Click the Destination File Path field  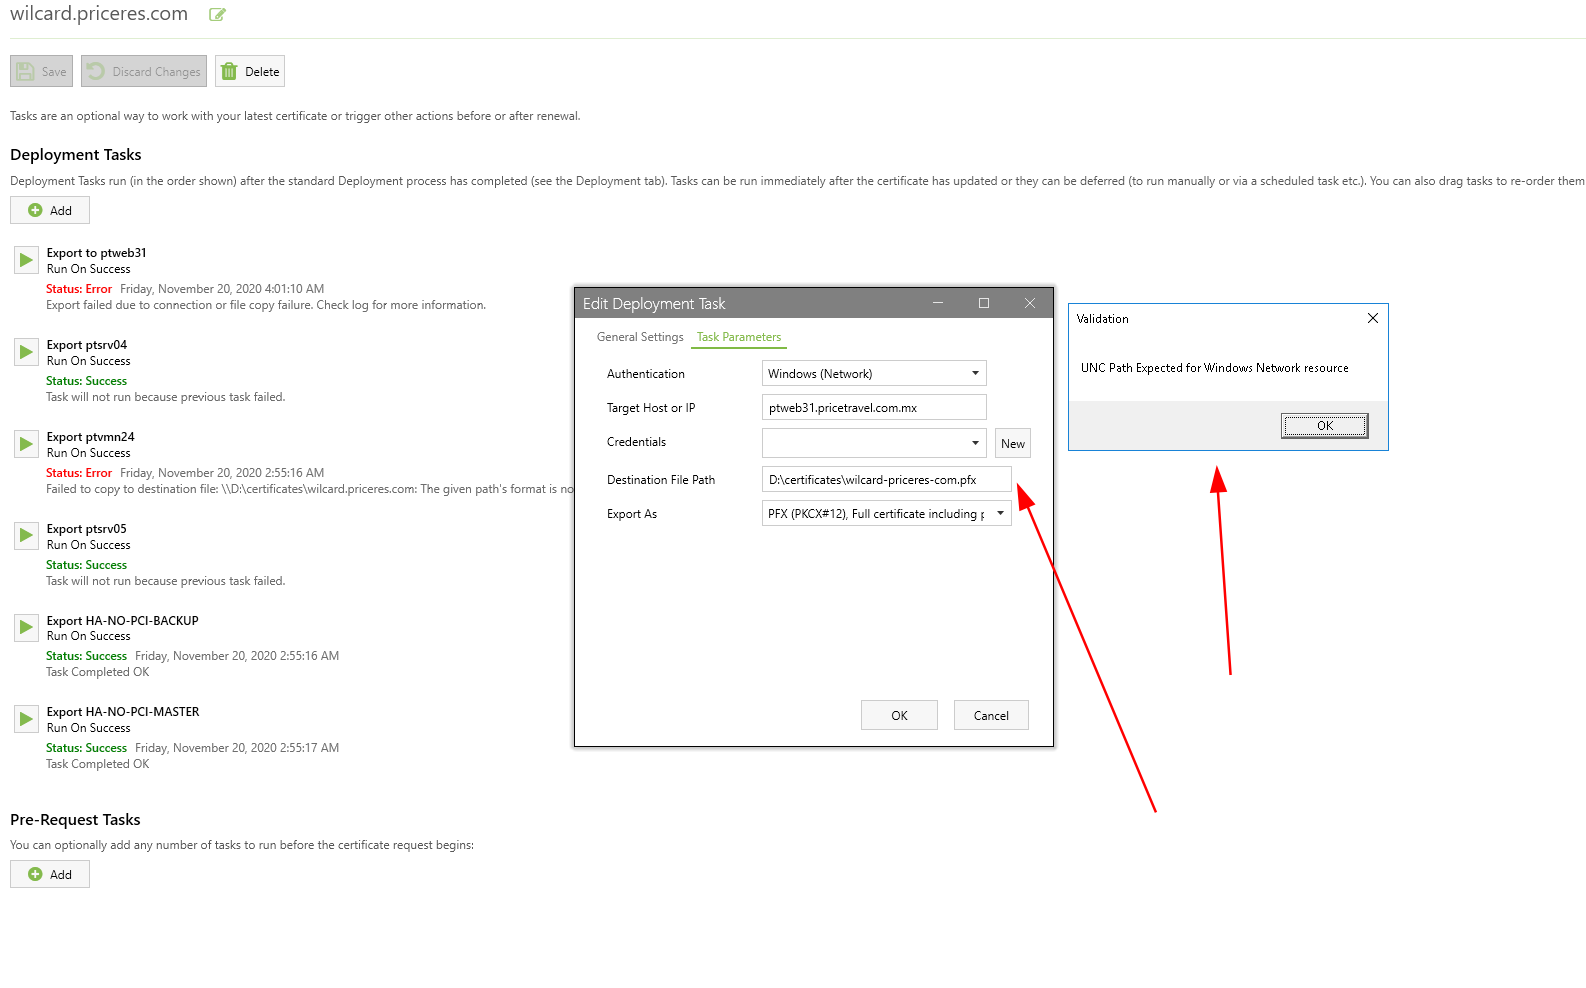pyautogui.click(x=886, y=480)
